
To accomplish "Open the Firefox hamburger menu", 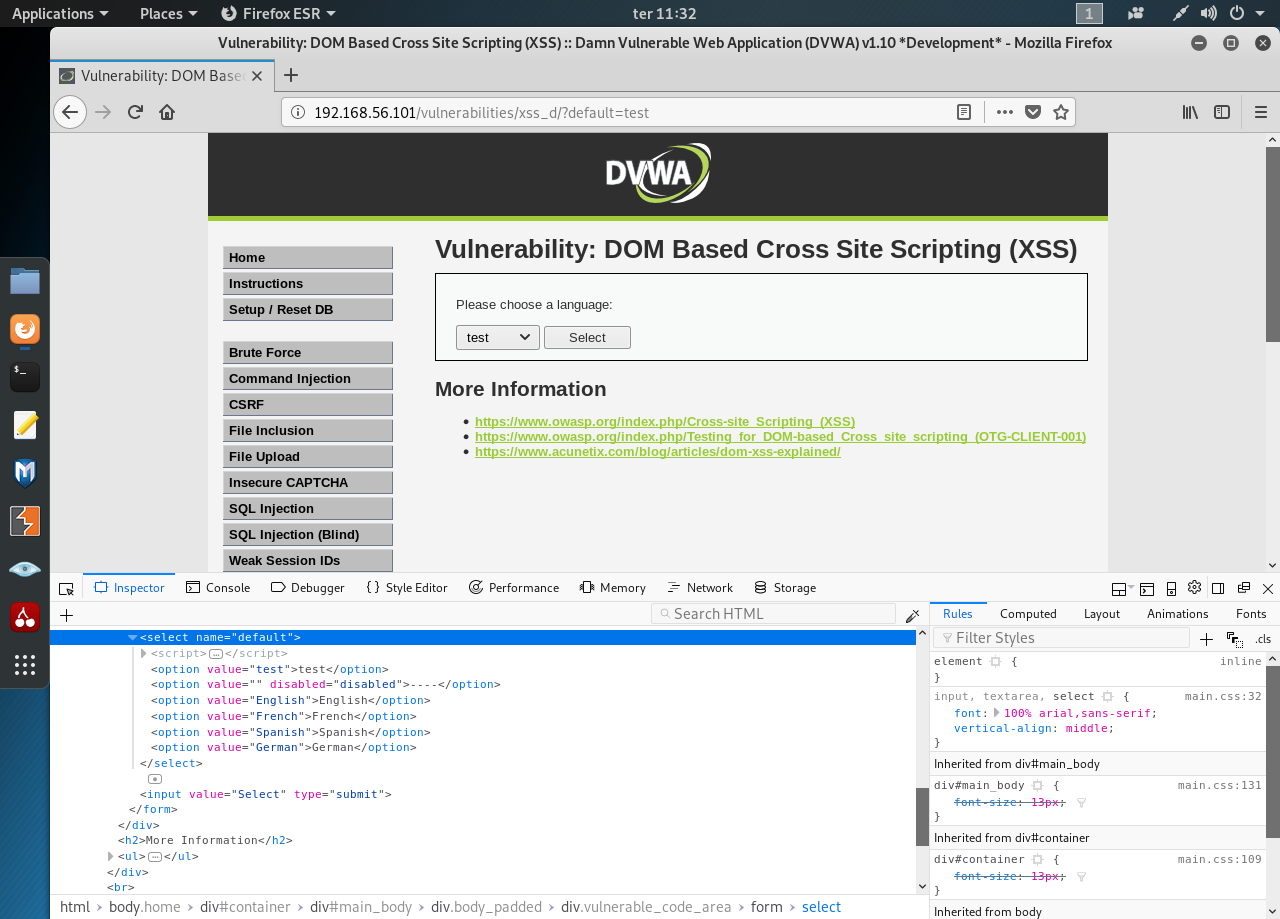I will 1261,112.
